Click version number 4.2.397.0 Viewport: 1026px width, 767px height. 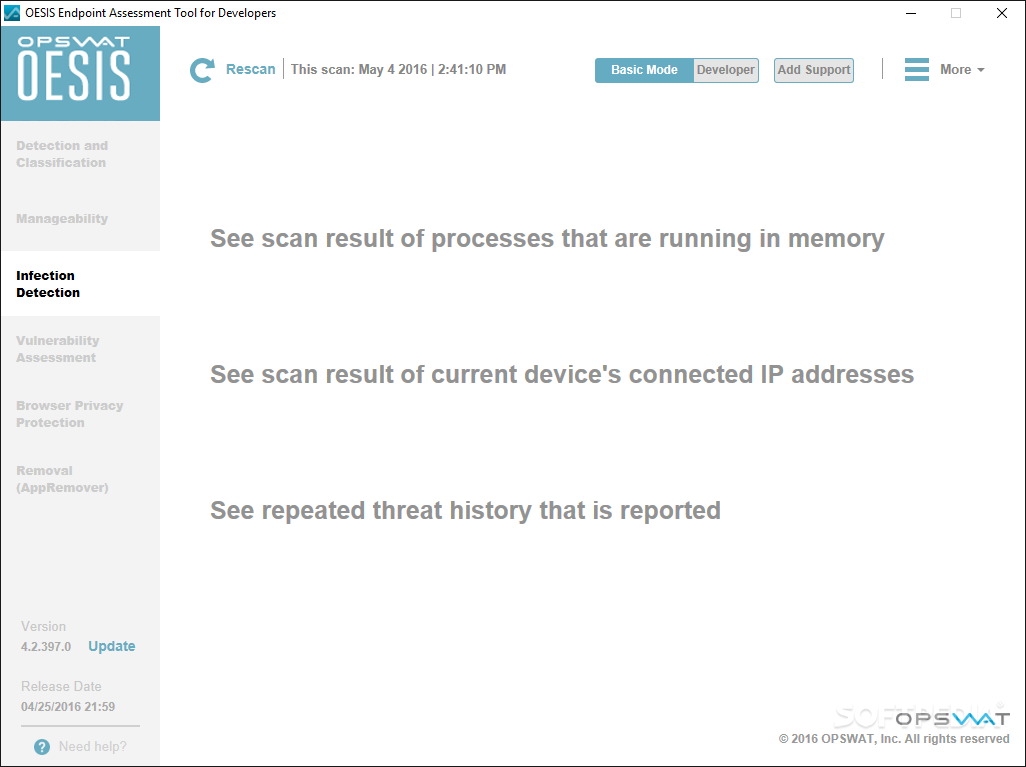click(x=46, y=647)
